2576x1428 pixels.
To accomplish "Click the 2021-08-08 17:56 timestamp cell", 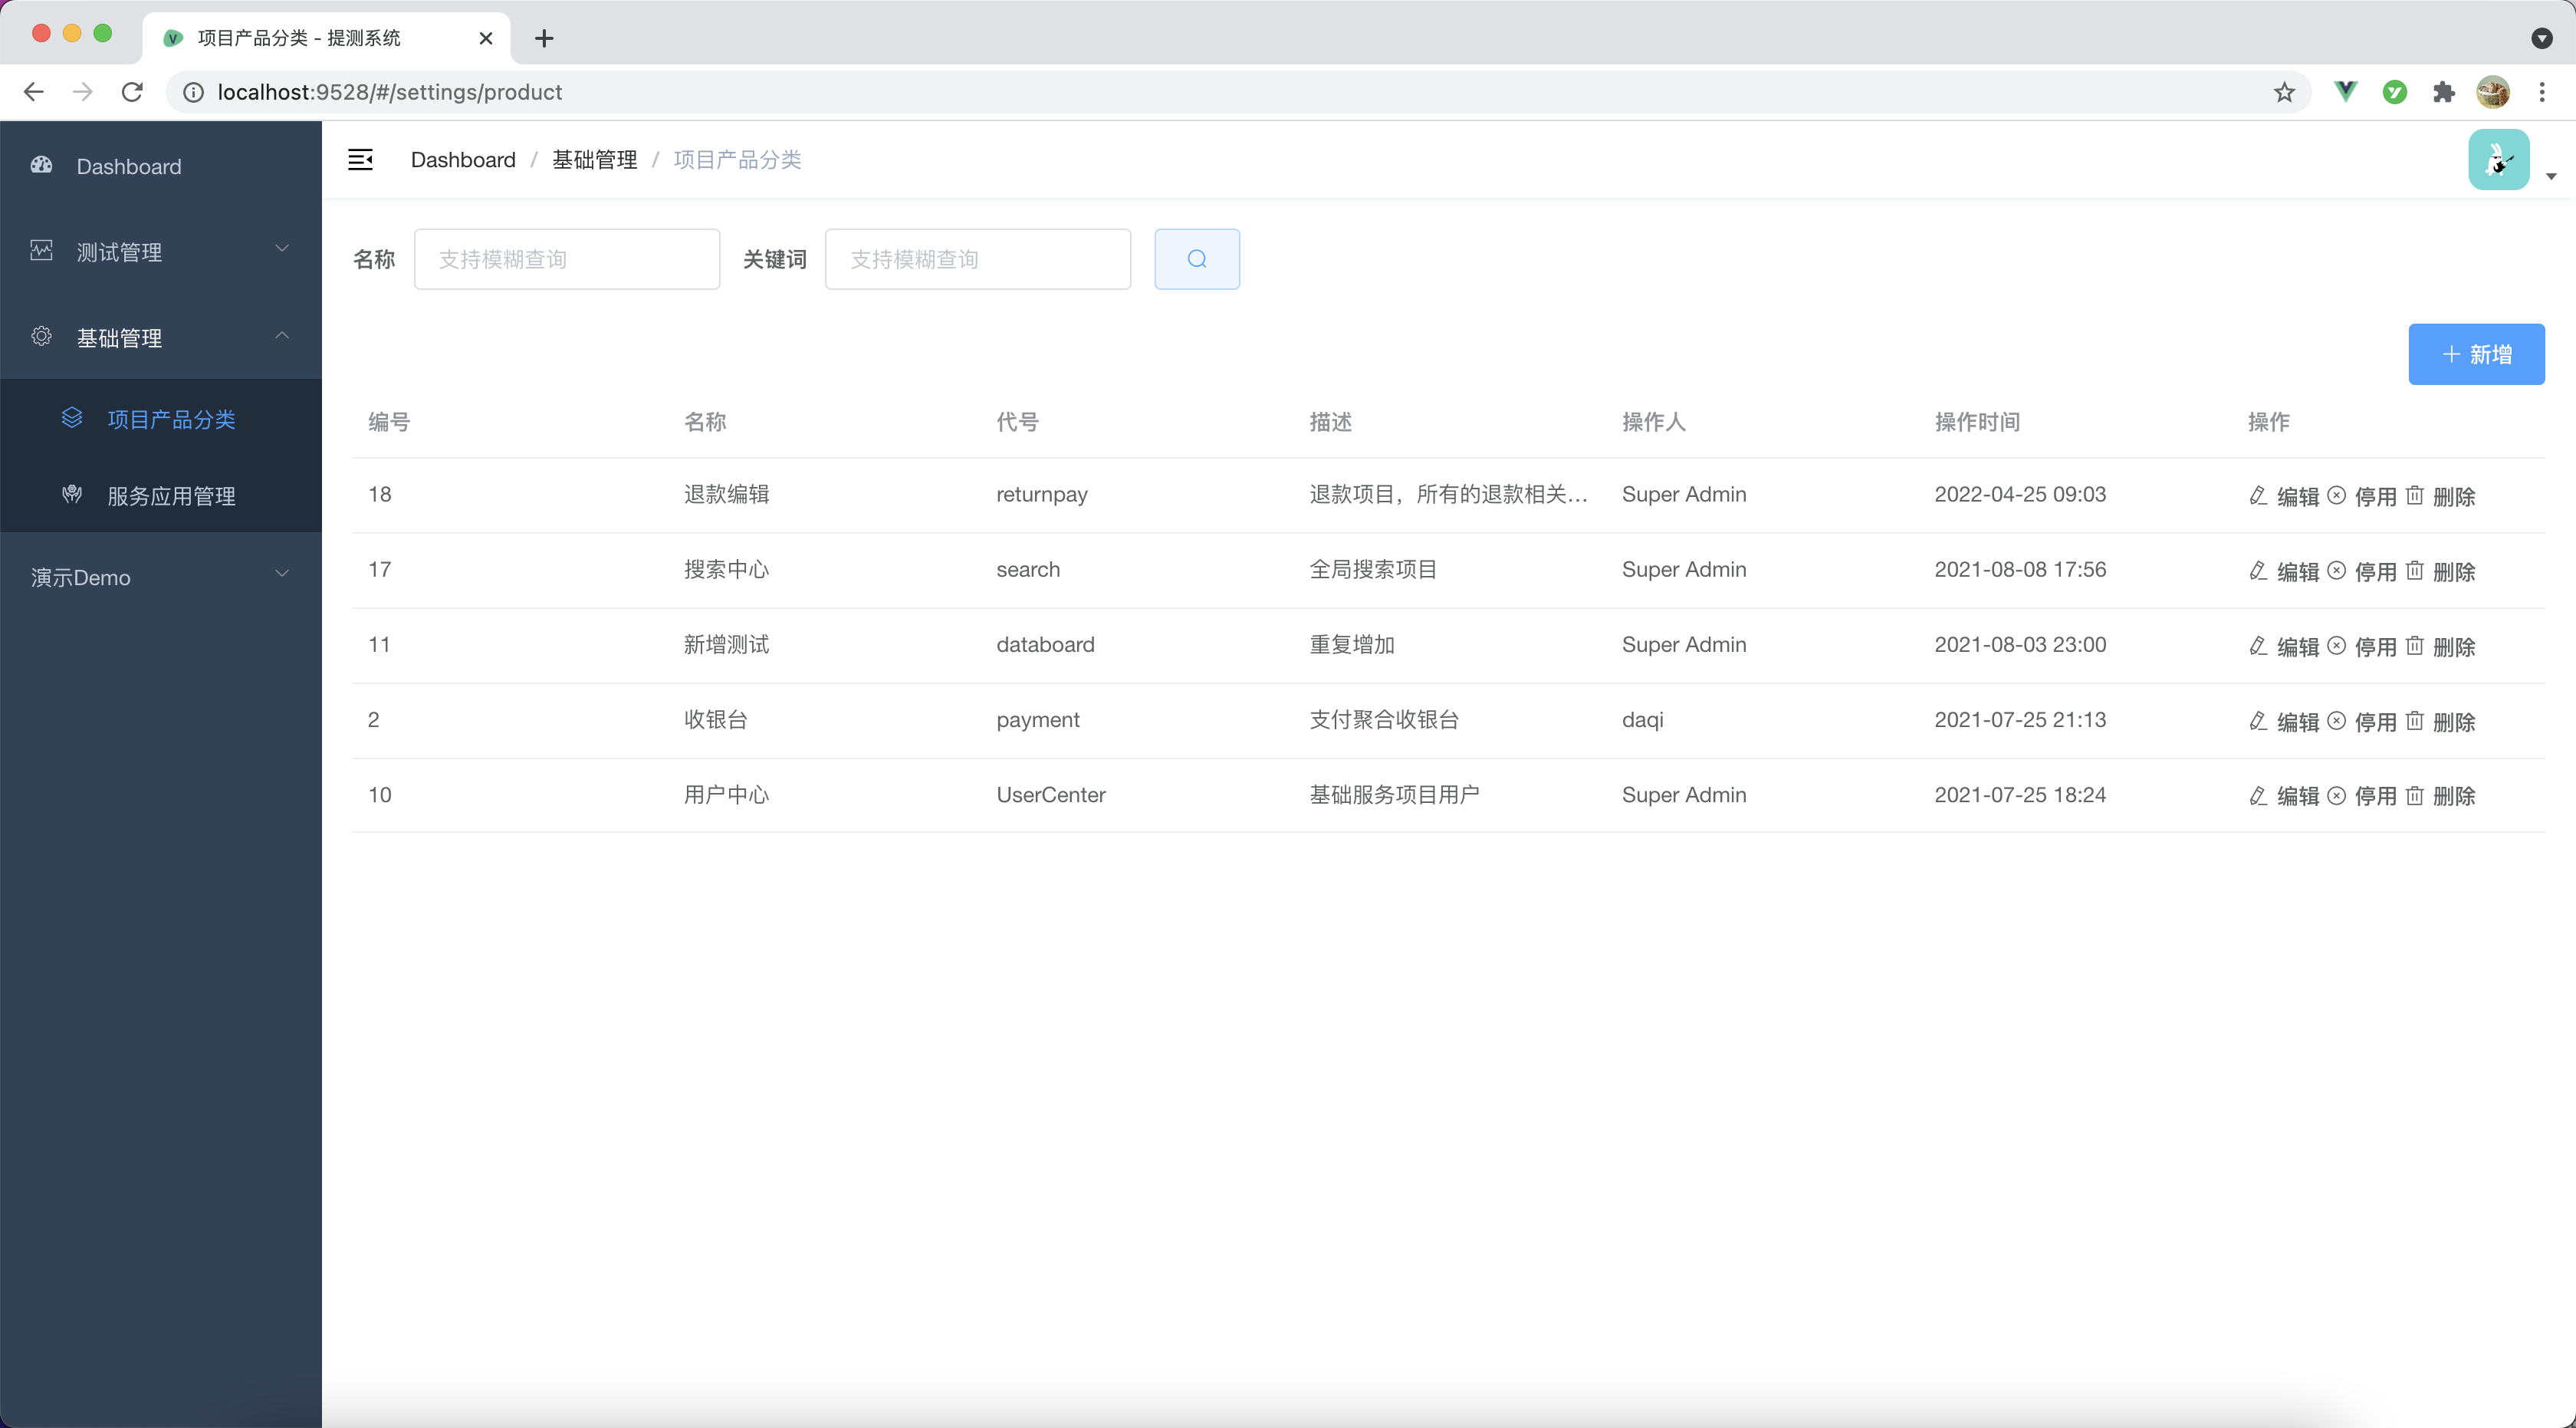I will 2020,569.
